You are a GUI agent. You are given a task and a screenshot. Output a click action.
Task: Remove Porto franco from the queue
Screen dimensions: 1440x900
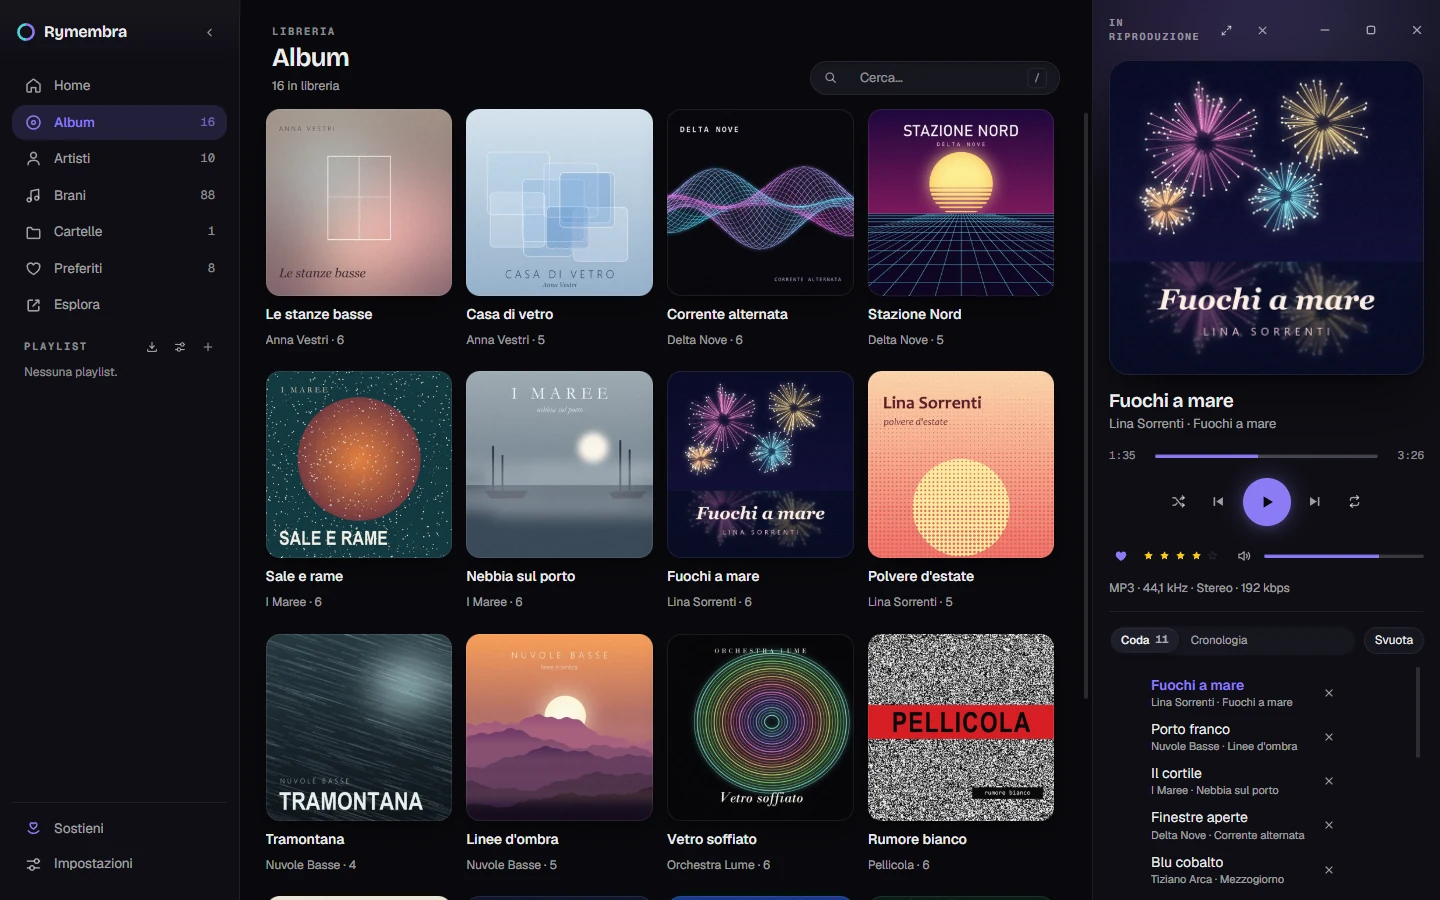(x=1329, y=737)
